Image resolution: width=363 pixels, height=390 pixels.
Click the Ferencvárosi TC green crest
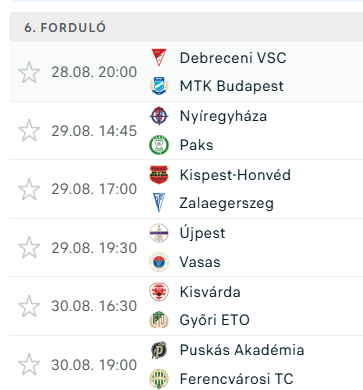[159, 379]
